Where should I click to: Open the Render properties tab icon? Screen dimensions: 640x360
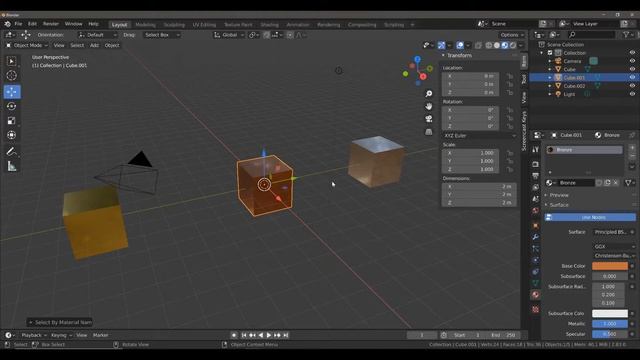click(x=536, y=164)
